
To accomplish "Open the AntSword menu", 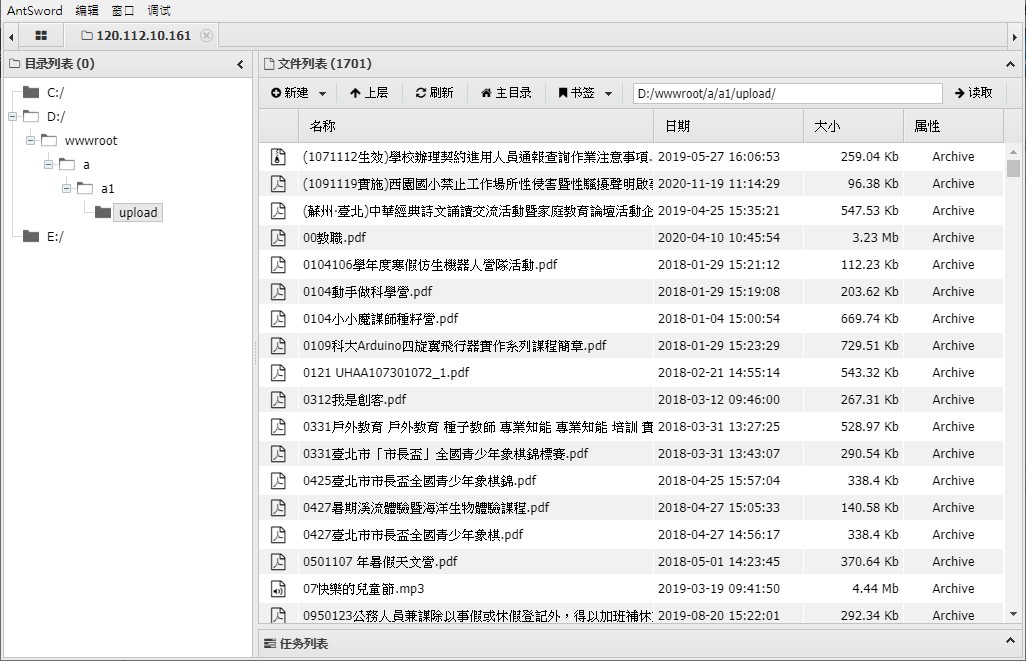I will click(35, 10).
